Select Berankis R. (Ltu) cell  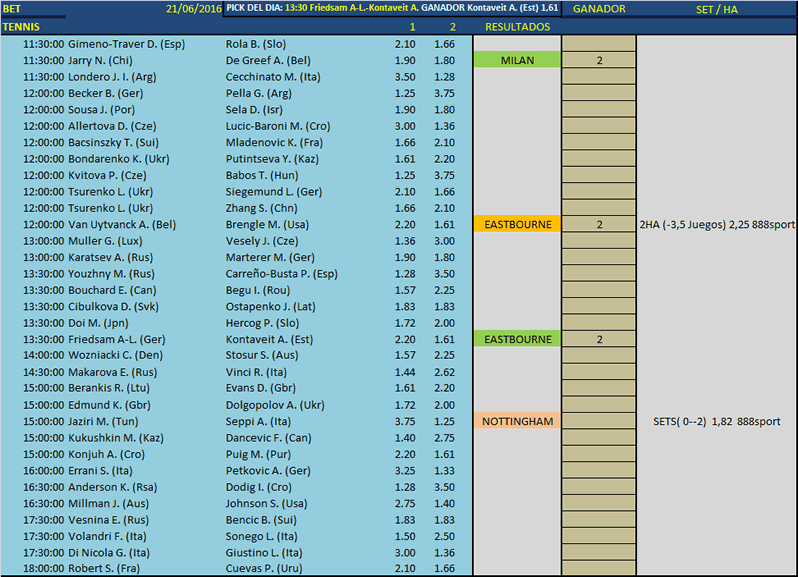(x=108, y=388)
